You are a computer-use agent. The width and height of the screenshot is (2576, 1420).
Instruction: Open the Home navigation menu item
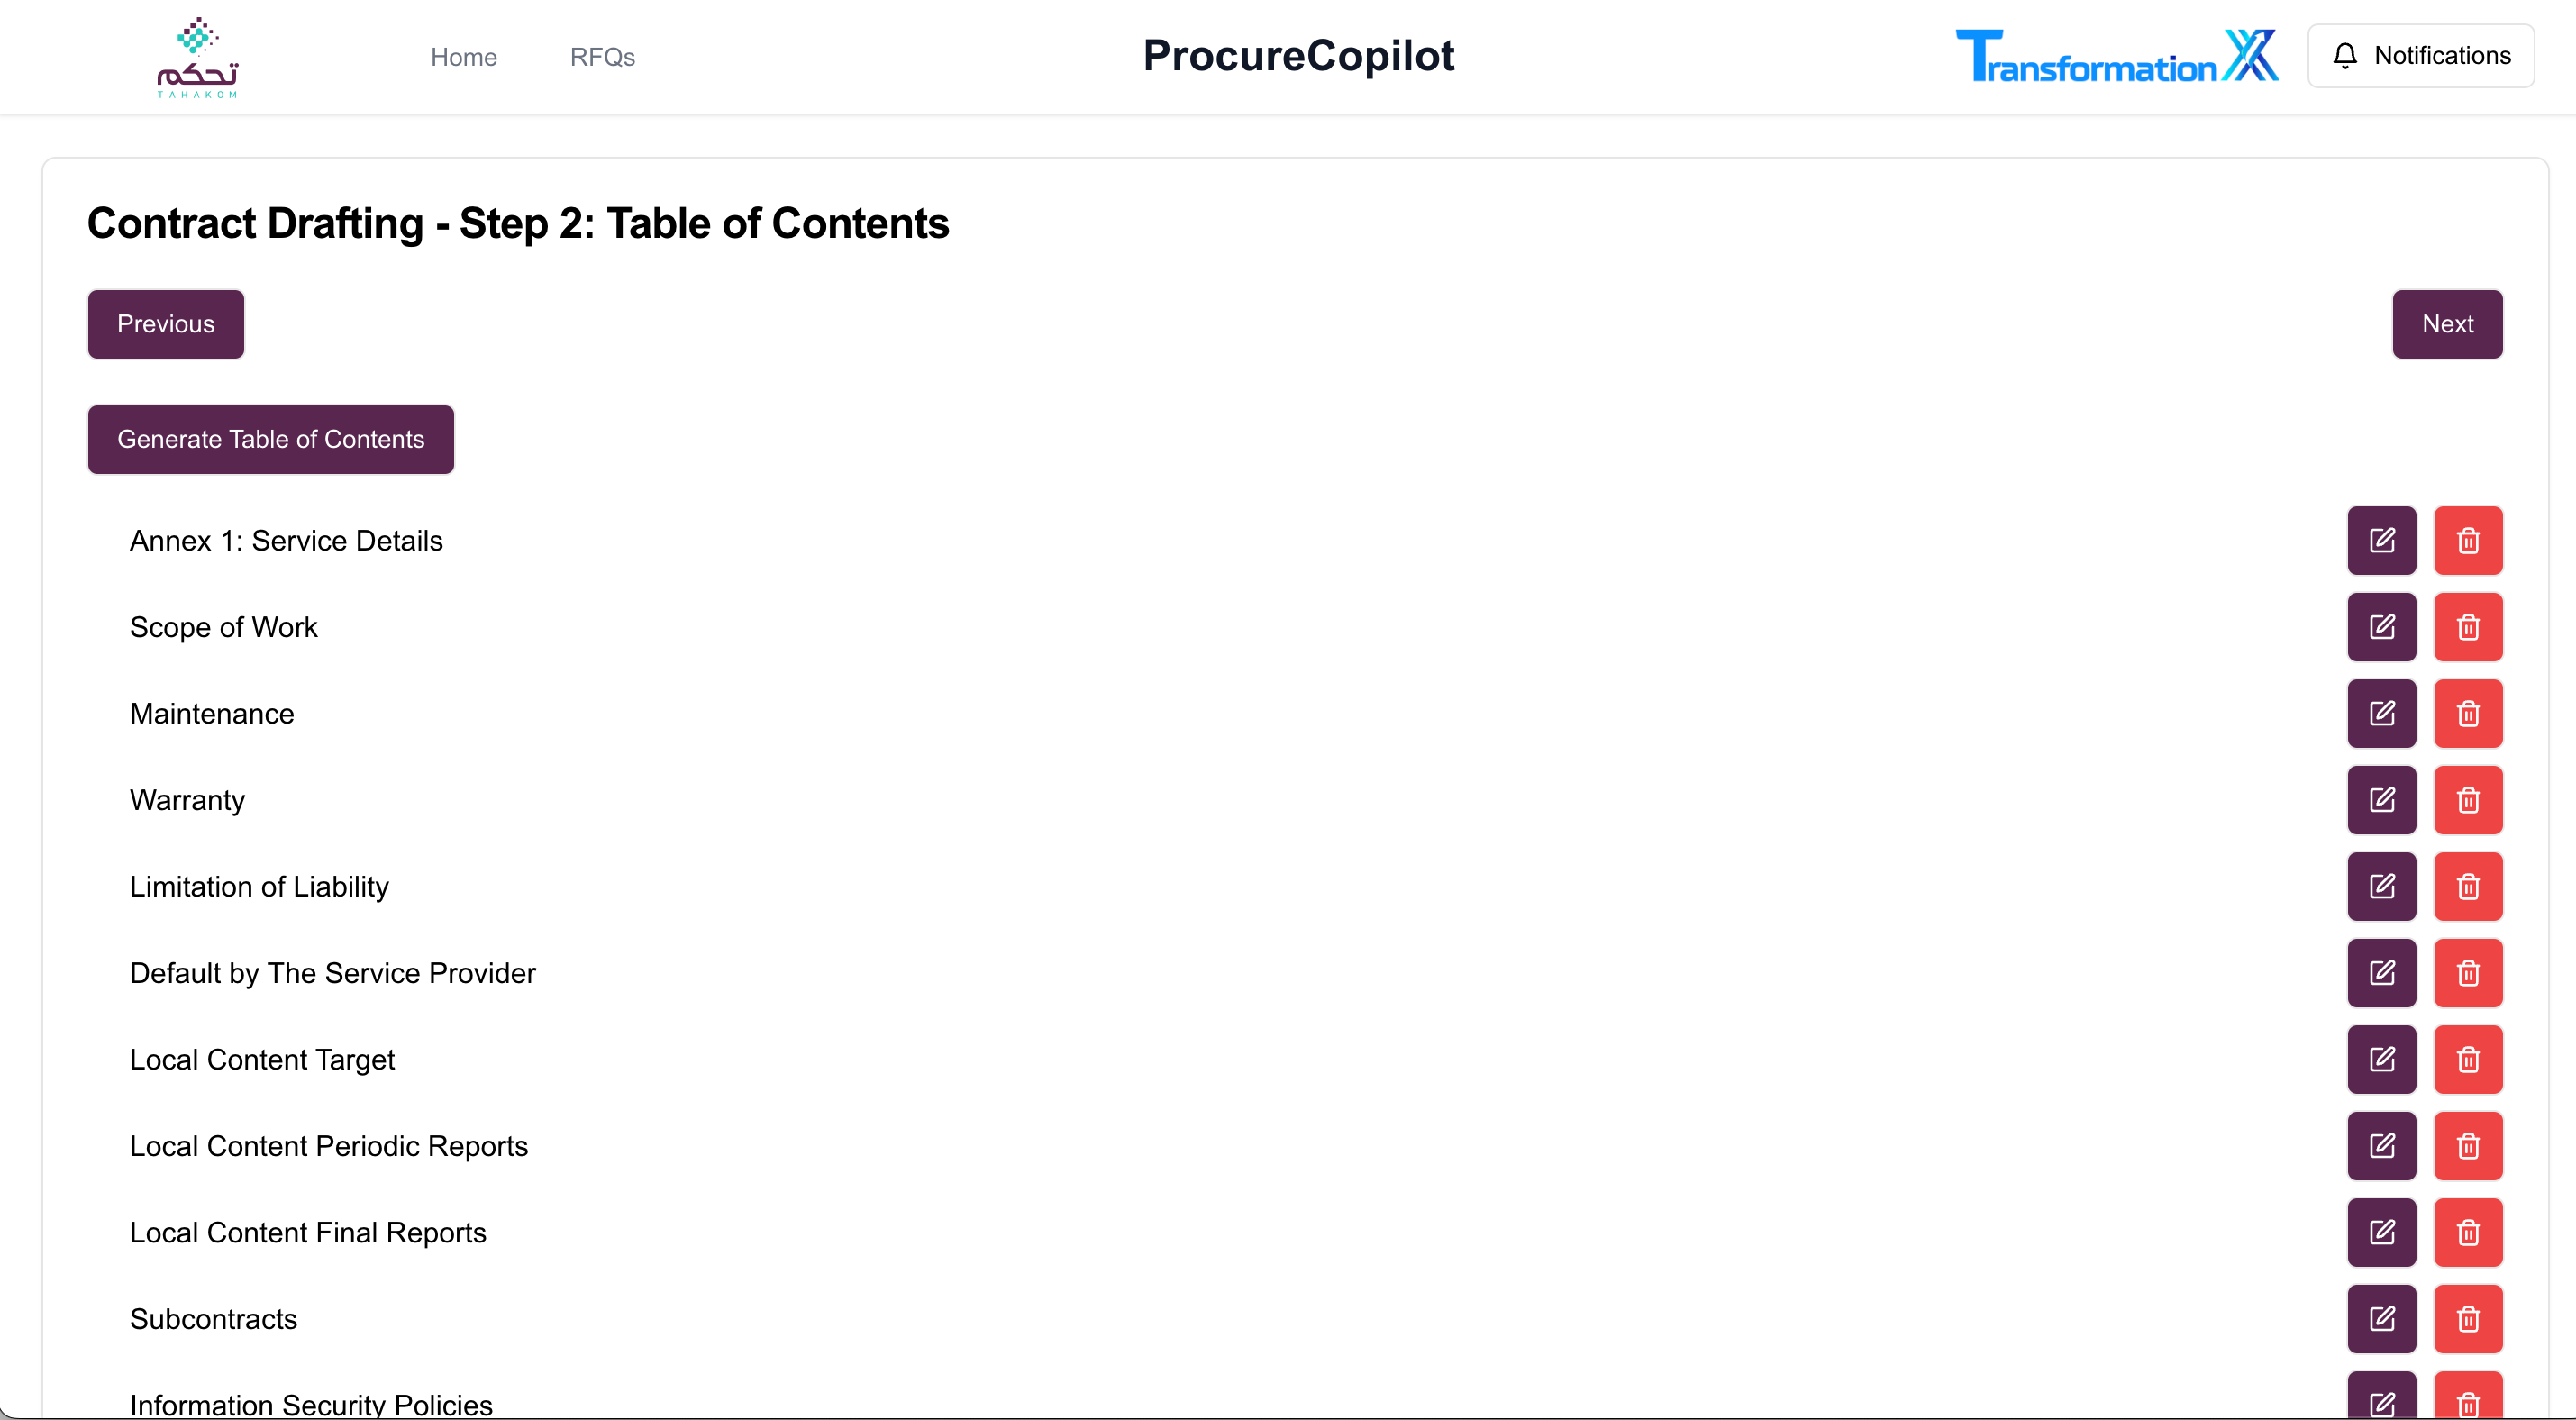tap(463, 56)
